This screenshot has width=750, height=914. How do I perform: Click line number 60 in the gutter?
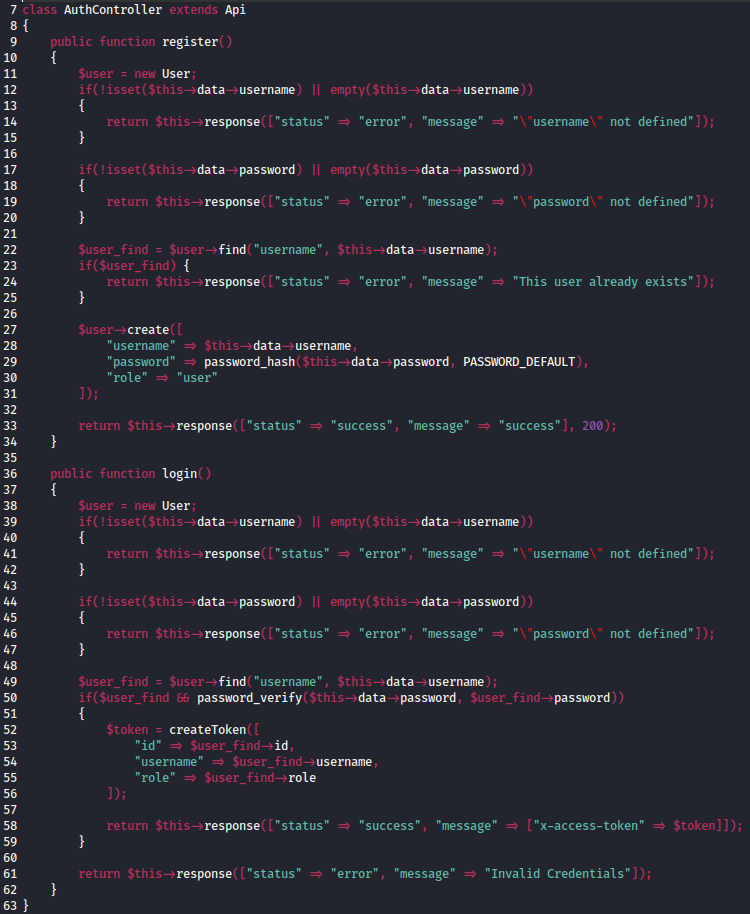[x=10, y=857]
